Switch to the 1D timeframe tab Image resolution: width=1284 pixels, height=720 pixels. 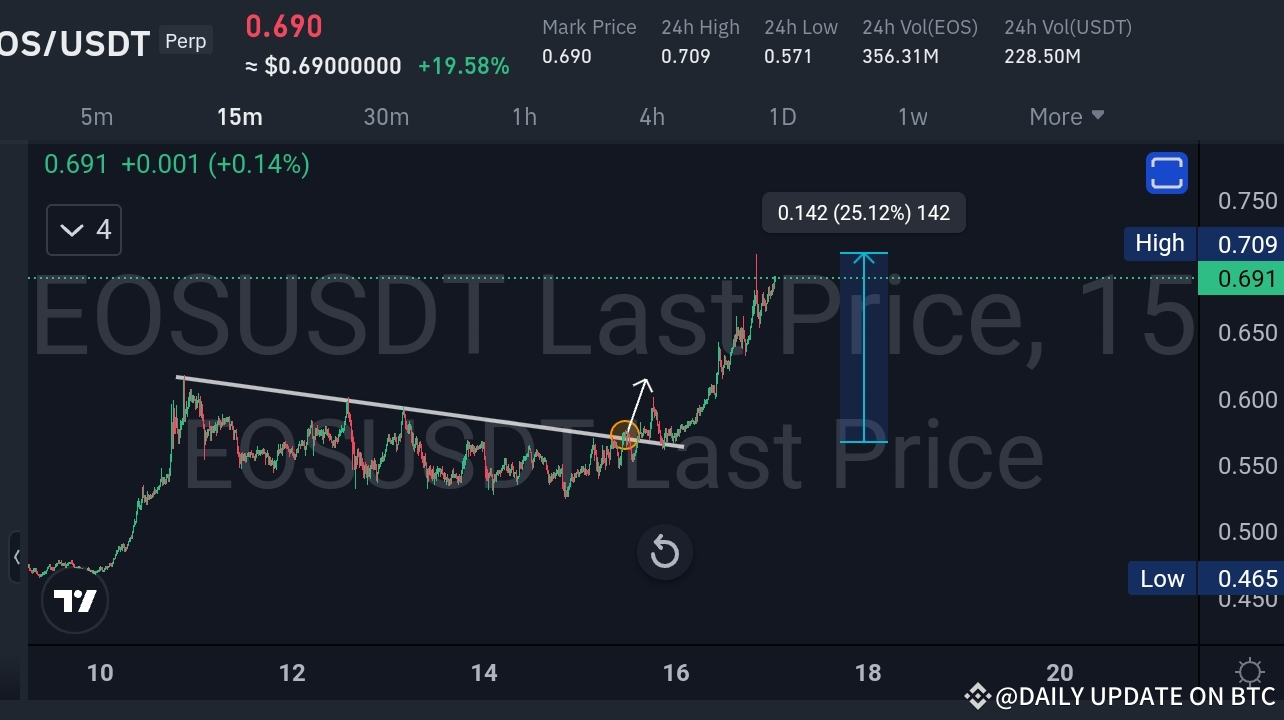click(782, 116)
